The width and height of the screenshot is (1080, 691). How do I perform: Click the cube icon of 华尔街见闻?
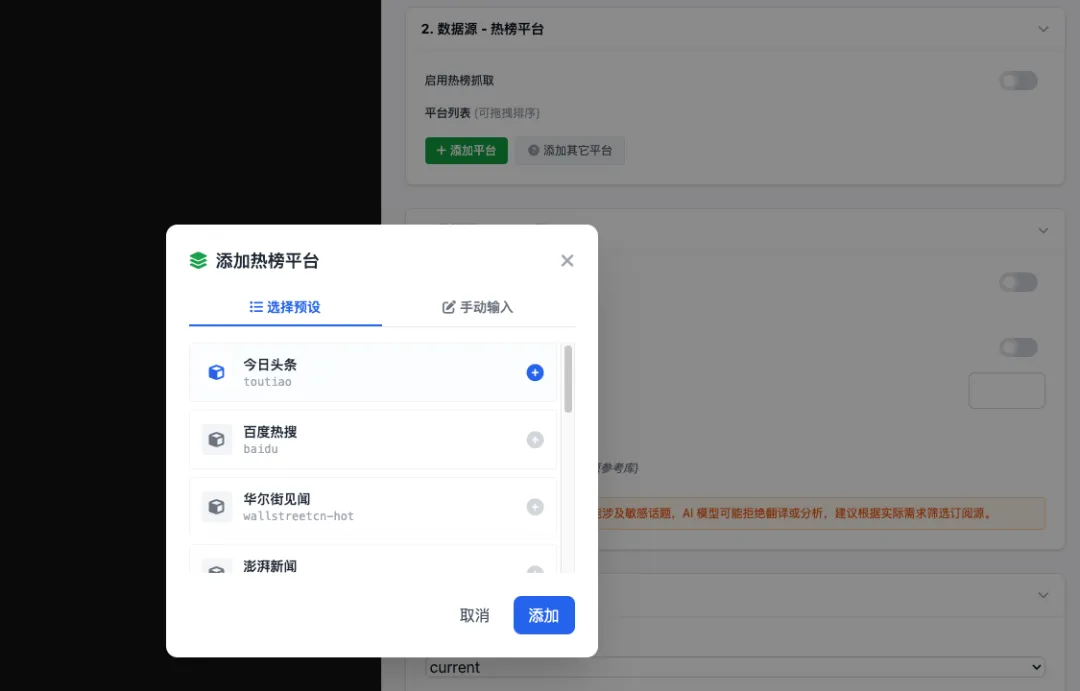216,507
